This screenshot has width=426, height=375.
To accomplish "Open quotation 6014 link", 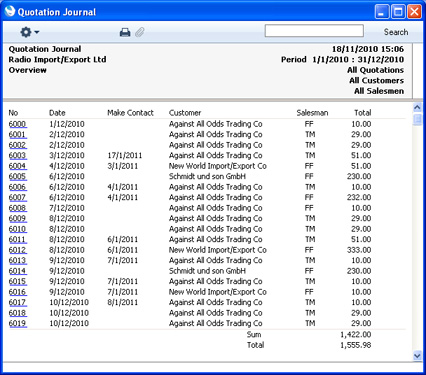I will click(18, 271).
